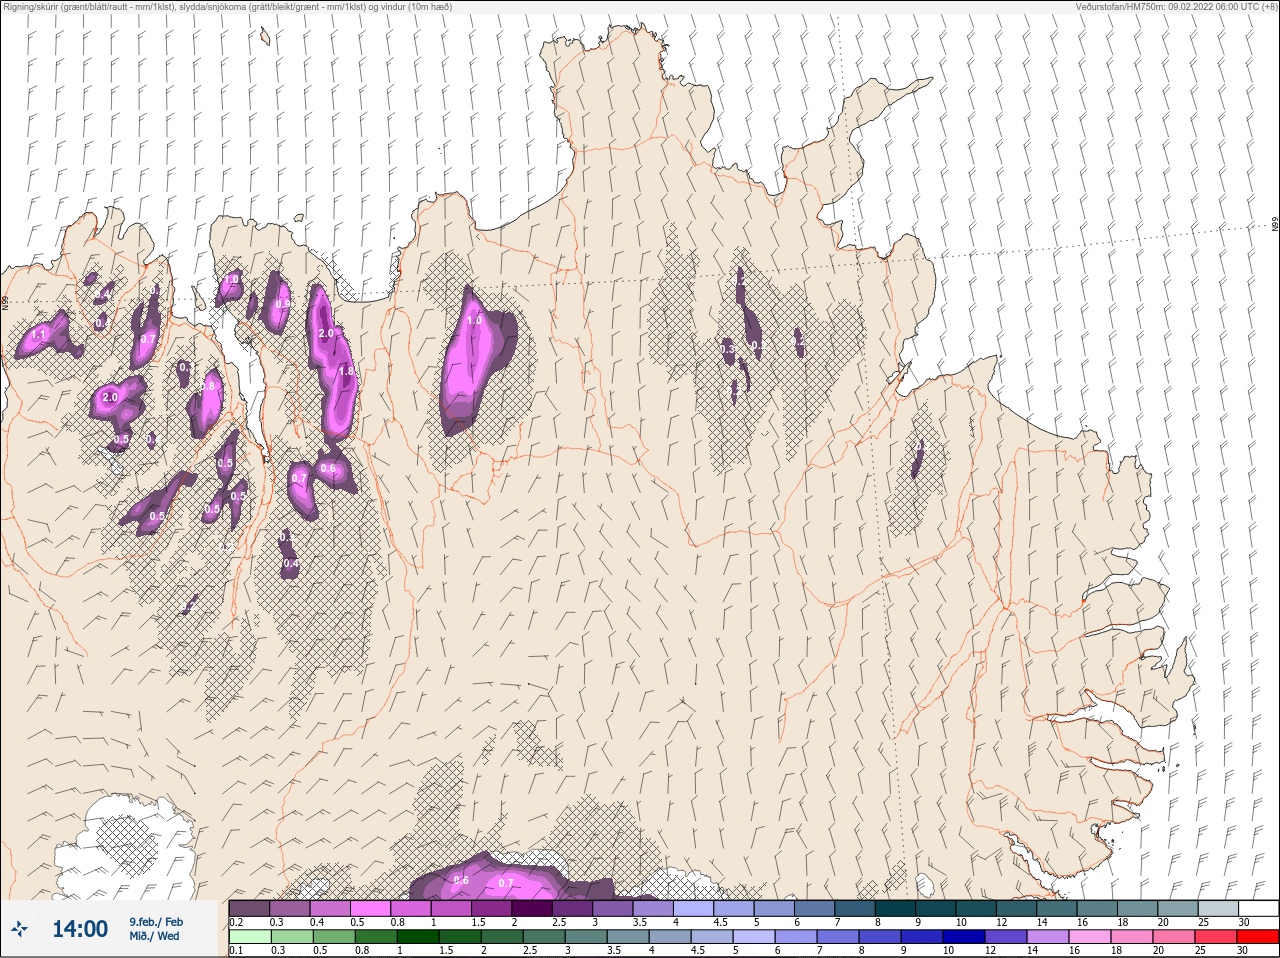Pick the bright pink 0.5–0.8 snow legend swatch
Image resolution: width=1280 pixels, height=958 pixels.
point(370,908)
